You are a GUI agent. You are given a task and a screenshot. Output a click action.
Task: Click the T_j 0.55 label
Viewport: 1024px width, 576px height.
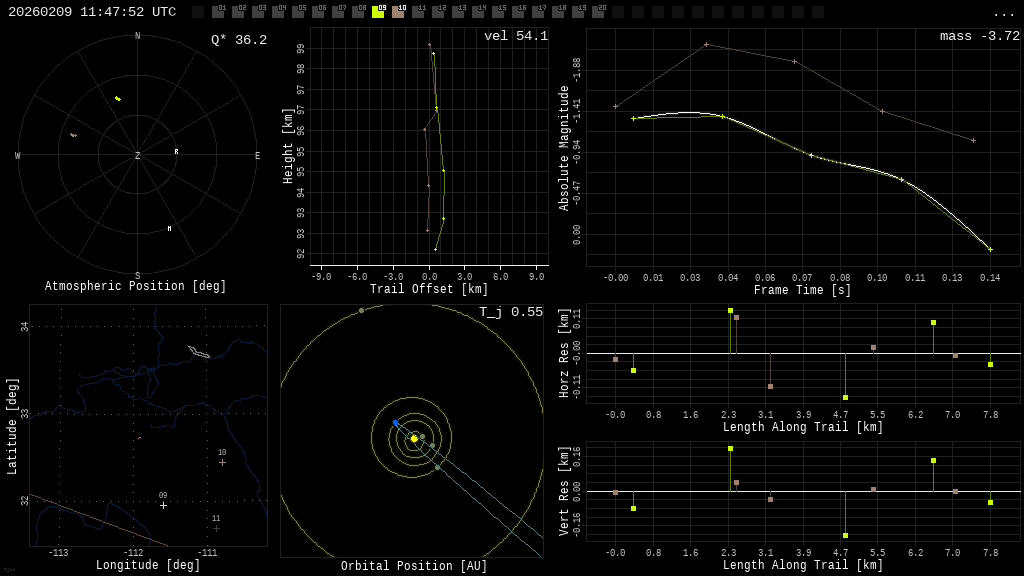coord(510,312)
